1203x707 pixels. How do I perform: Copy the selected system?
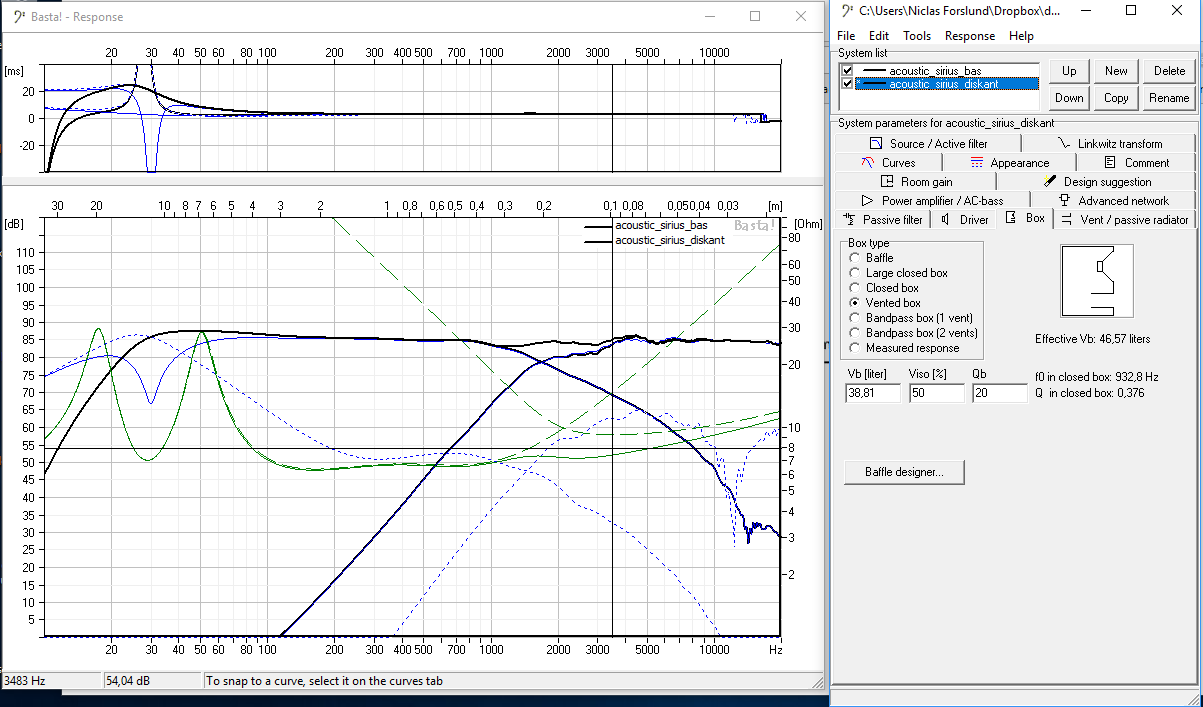point(1116,97)
